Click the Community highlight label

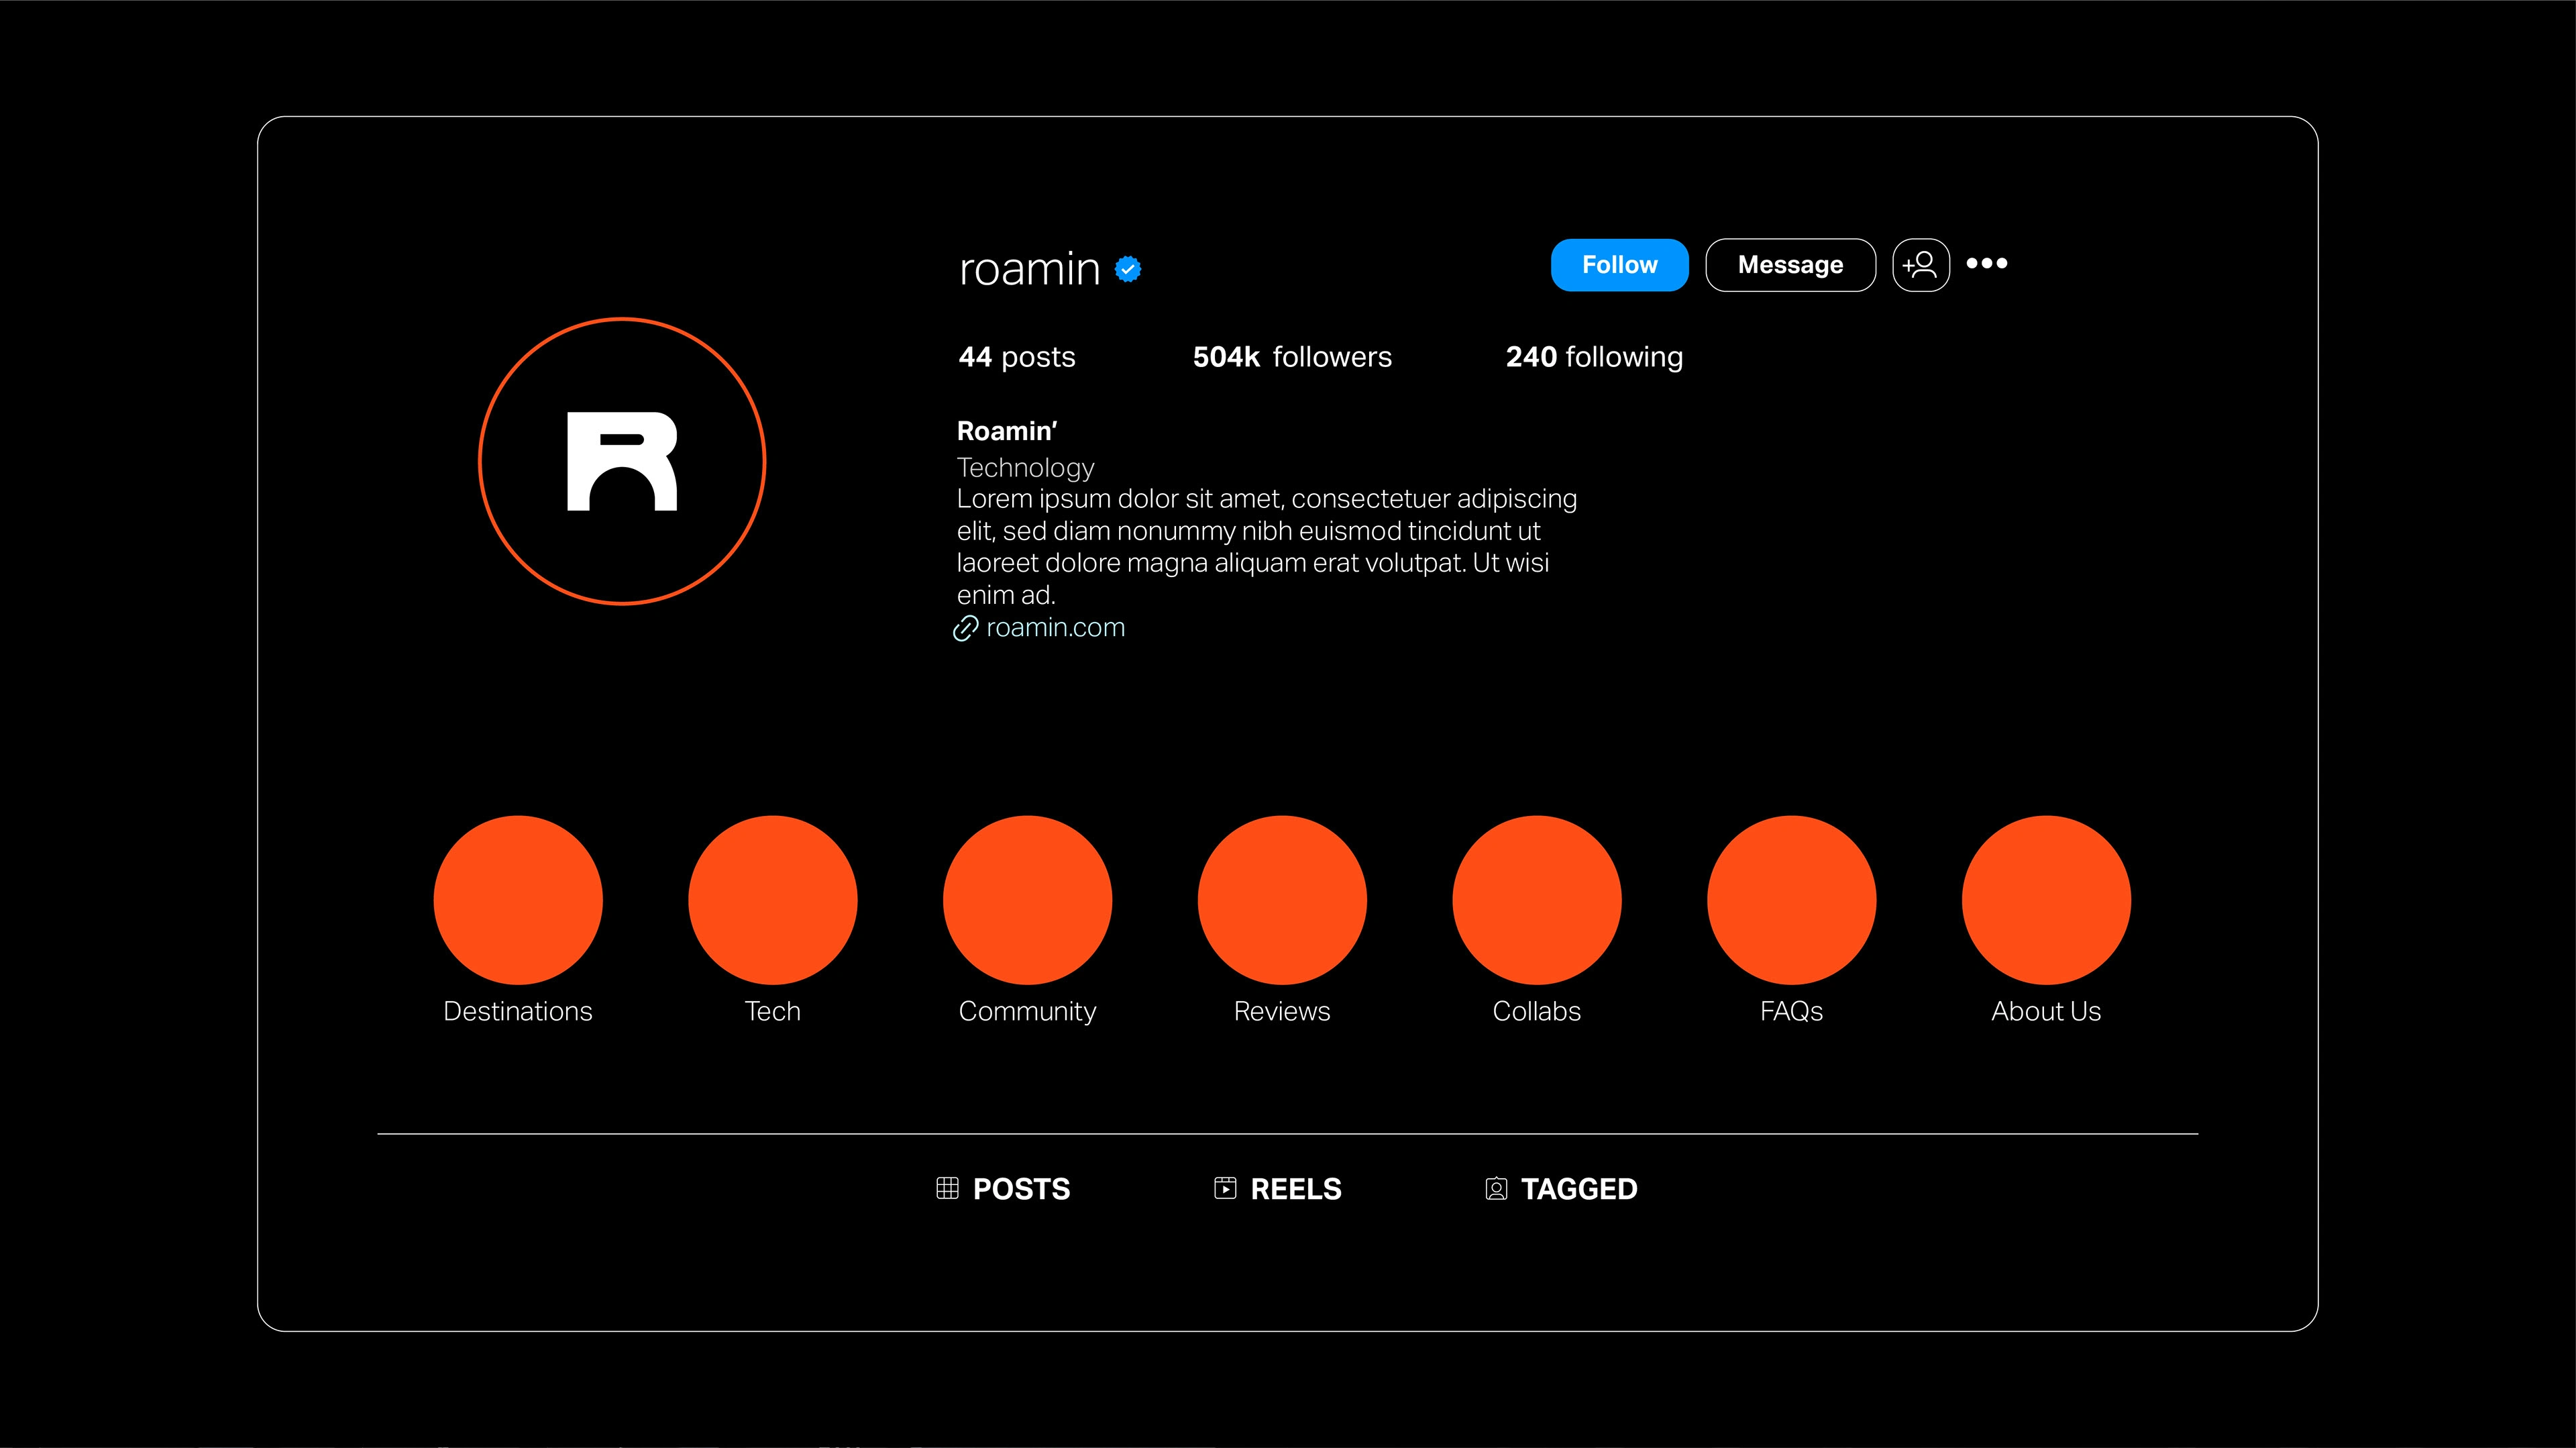[1027, 1012]
